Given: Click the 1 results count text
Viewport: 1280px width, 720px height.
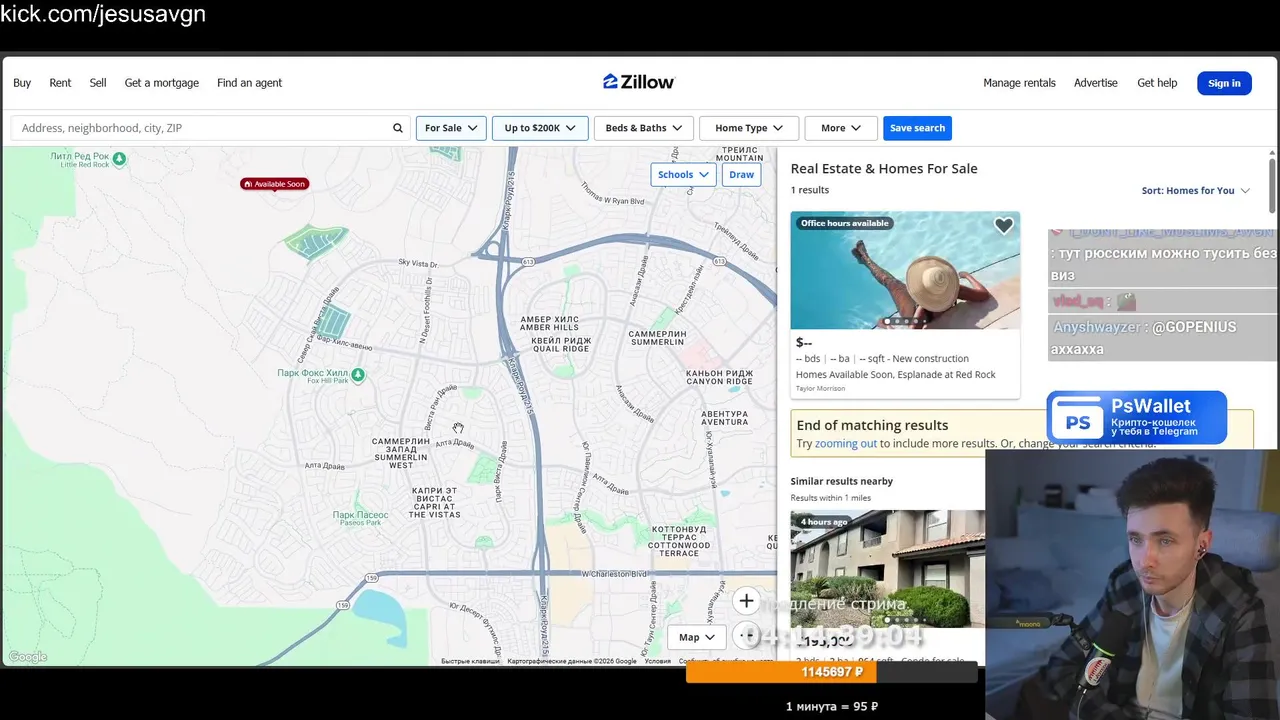Looking at the screenshot, I should coord(810,190).
